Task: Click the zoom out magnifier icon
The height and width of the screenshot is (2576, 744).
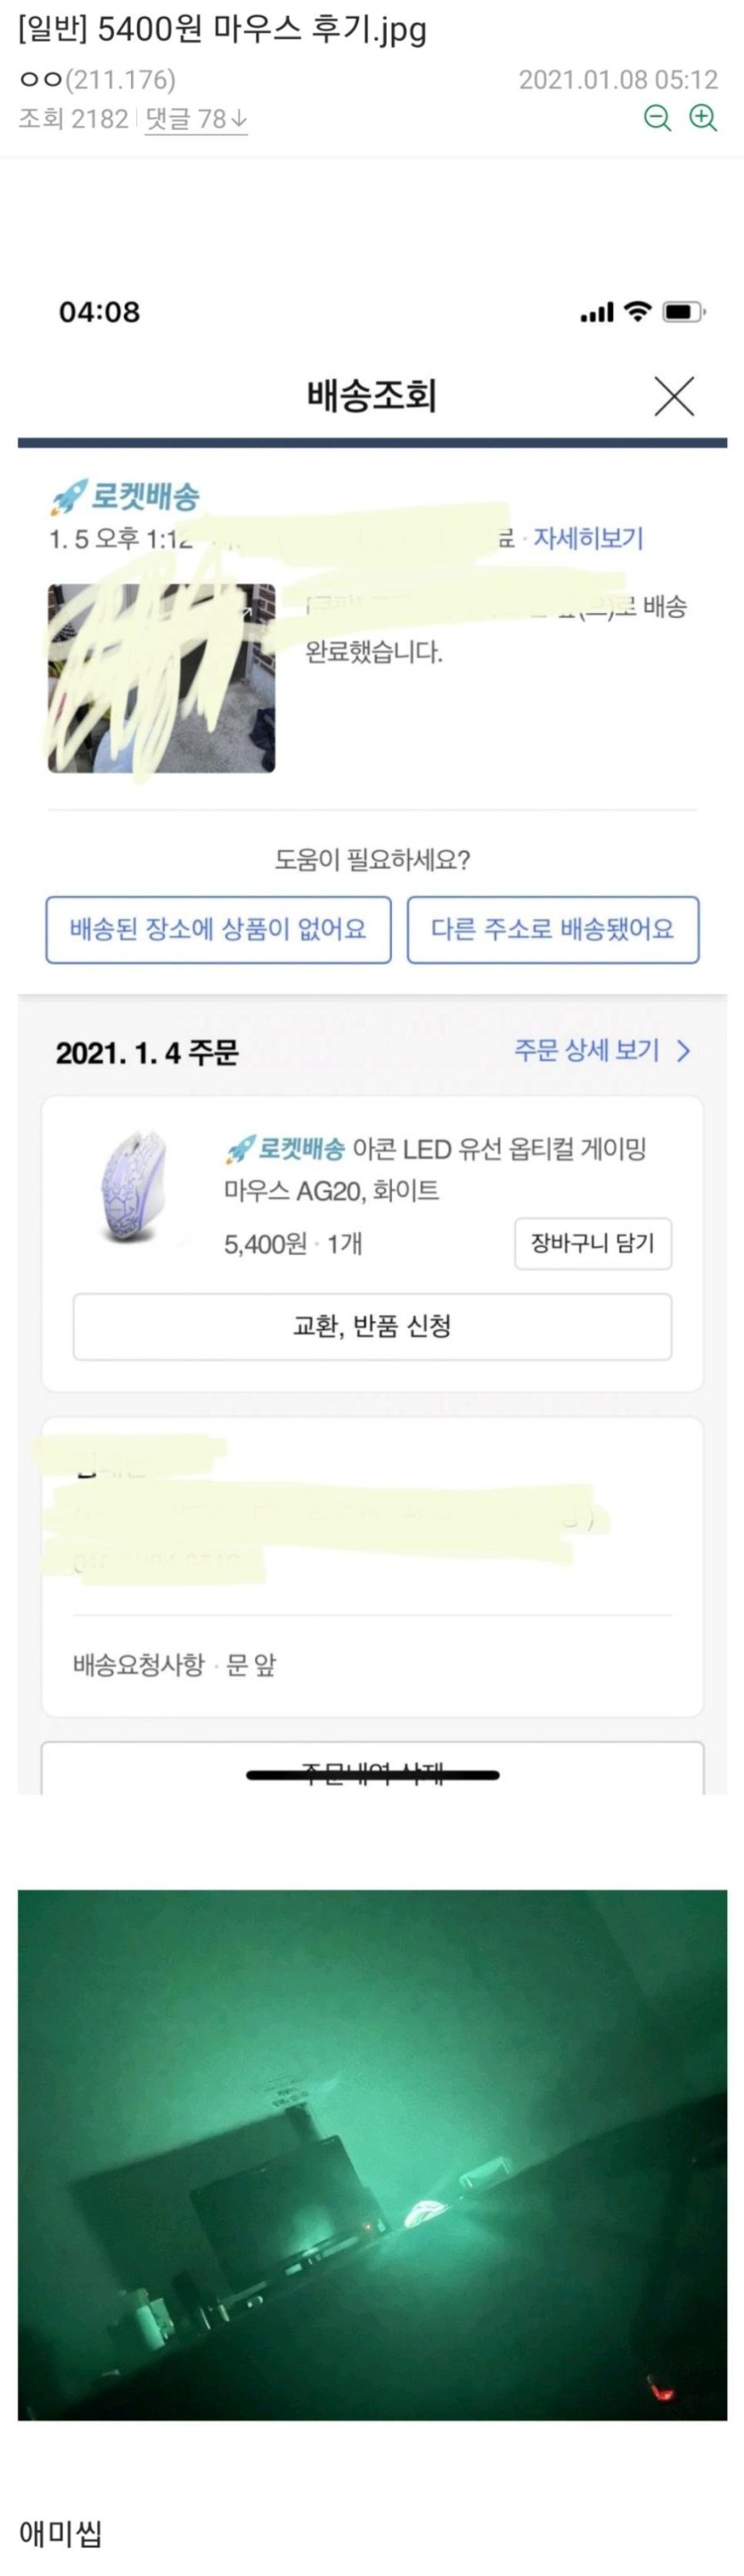Action: [657, 118]
